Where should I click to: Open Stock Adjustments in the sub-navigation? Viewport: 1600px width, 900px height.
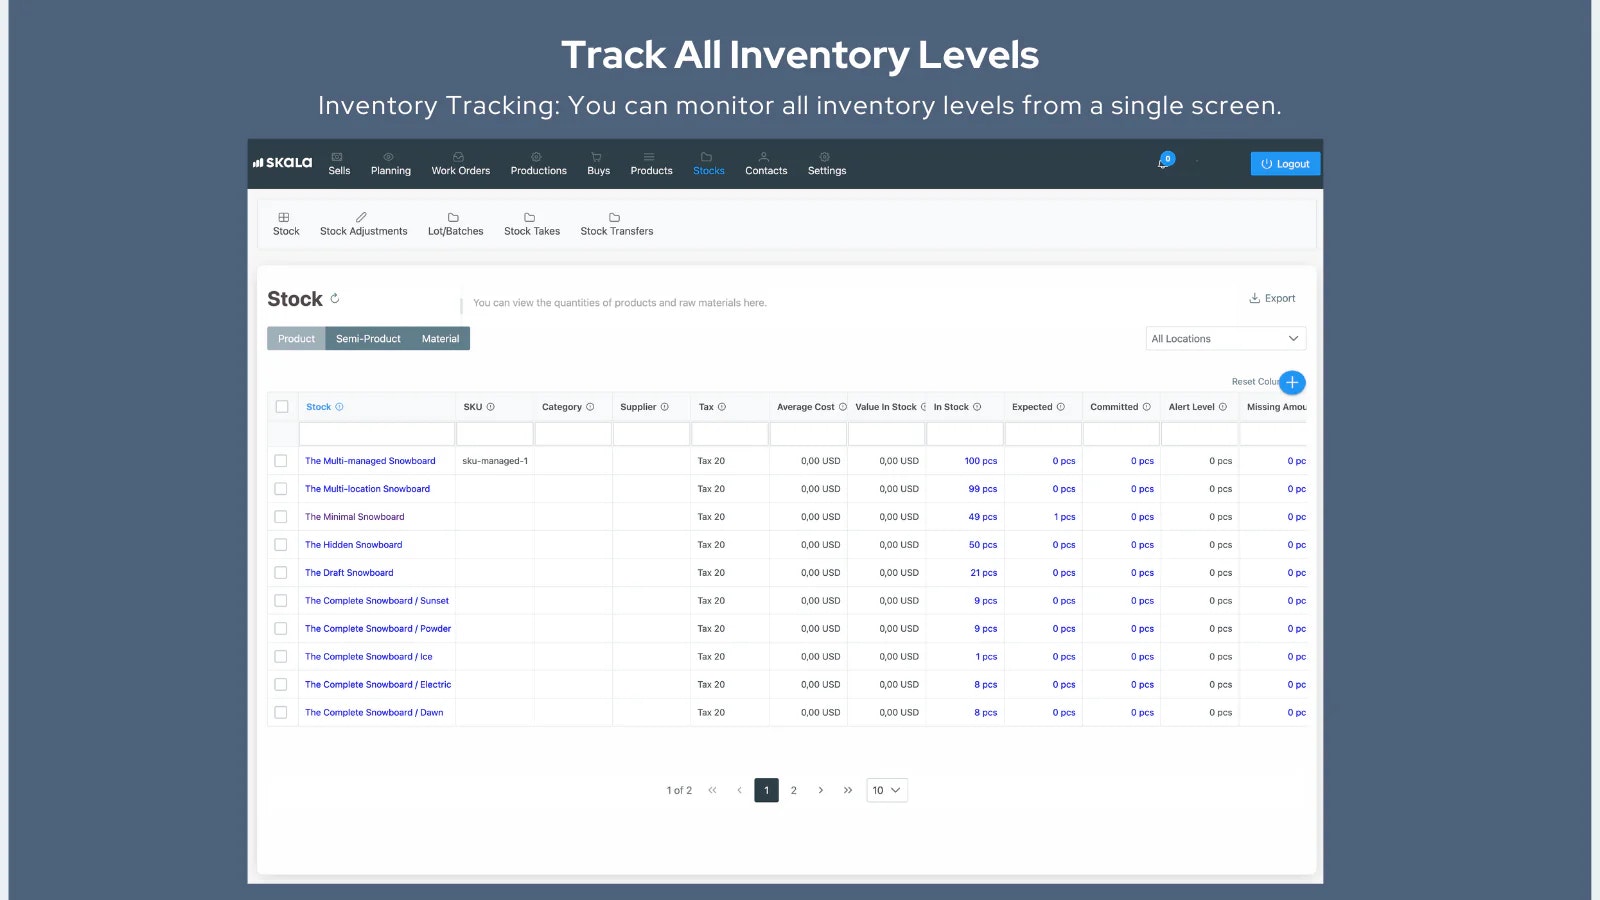364,224
